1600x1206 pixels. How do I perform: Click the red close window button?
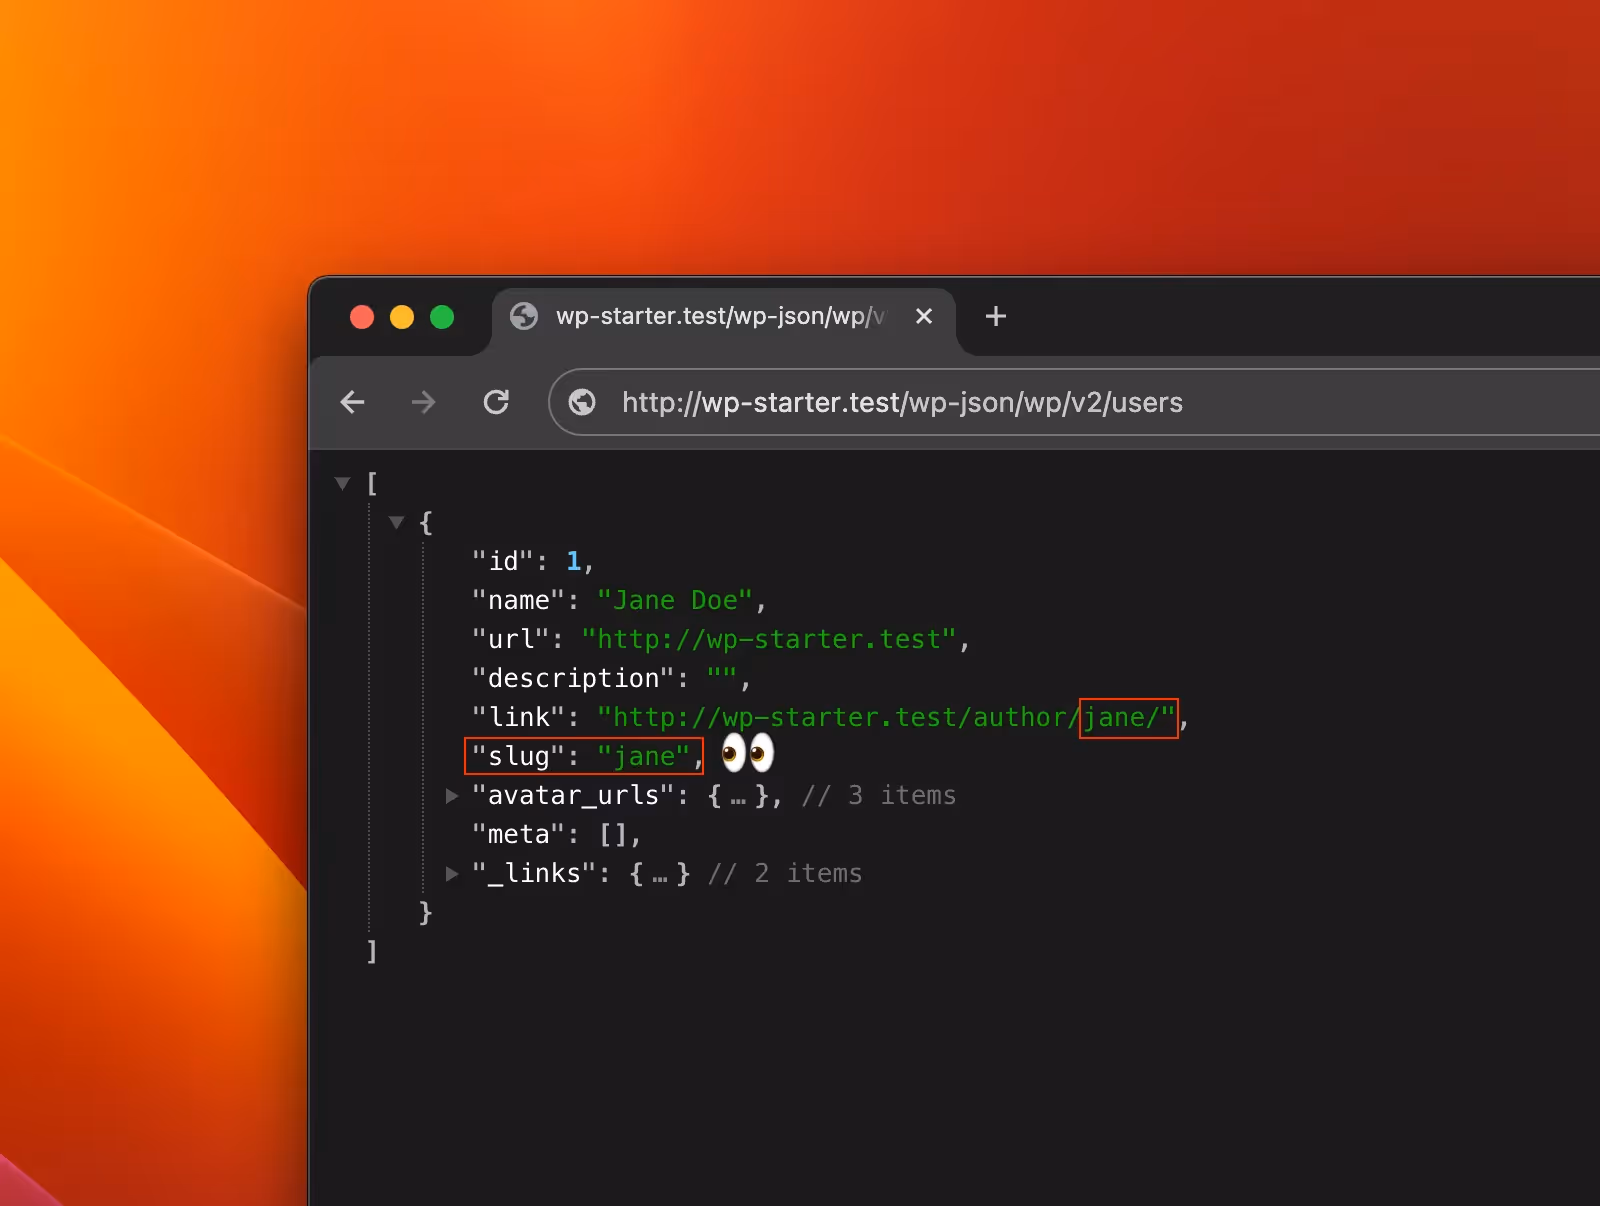click(362, 317)
